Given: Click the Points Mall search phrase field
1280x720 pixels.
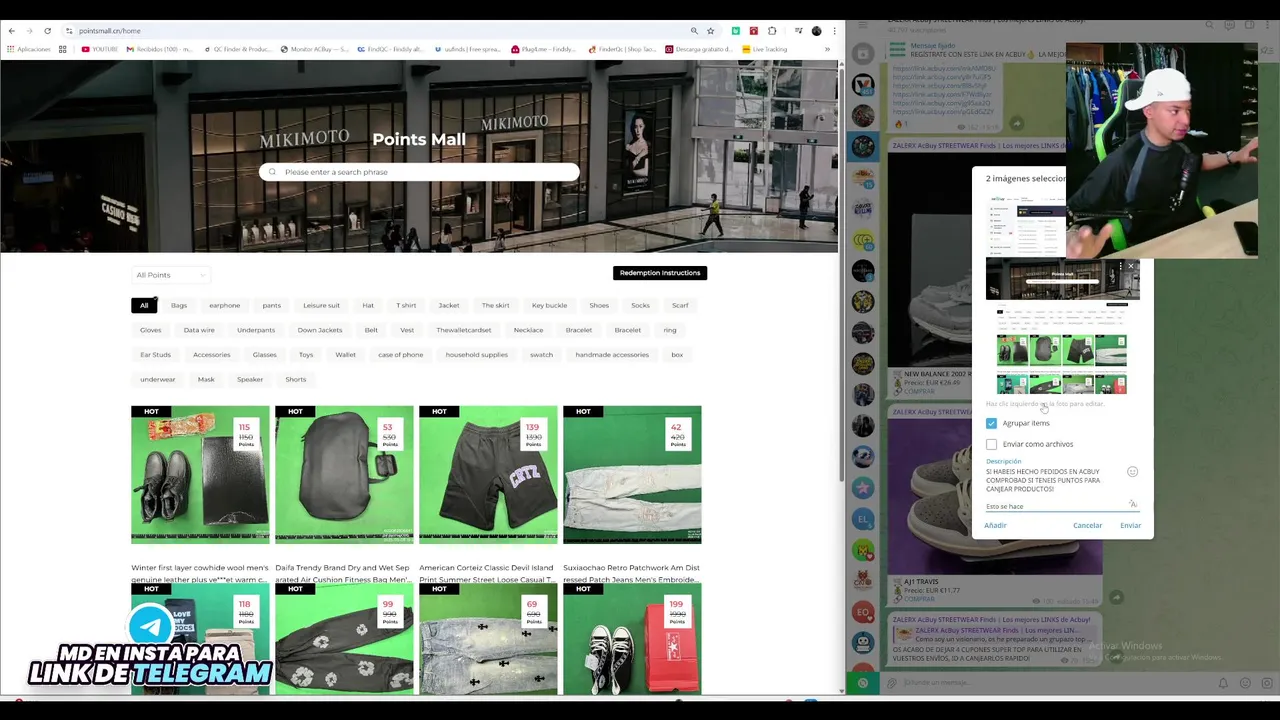Looking at the screenshot, I should (x=419, y=172).
